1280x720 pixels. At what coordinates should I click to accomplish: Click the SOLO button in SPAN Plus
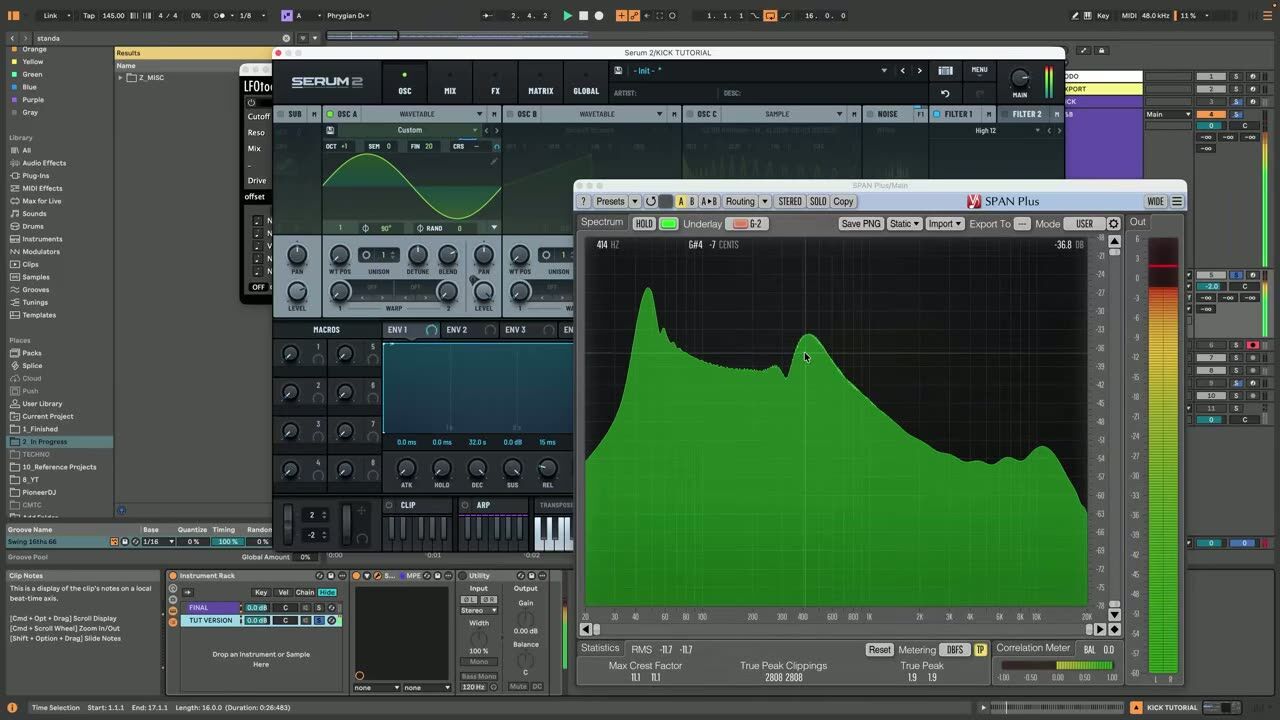818,201
